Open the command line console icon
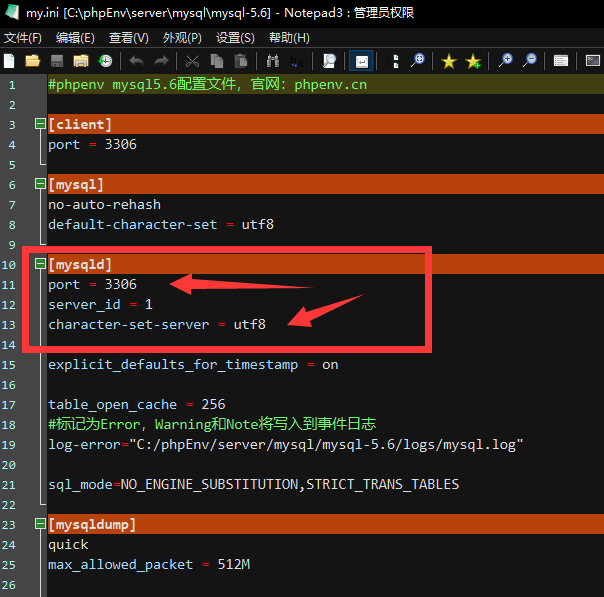This screenshot has width=604, height=597. pyautogui.click(x=593, y=61)
